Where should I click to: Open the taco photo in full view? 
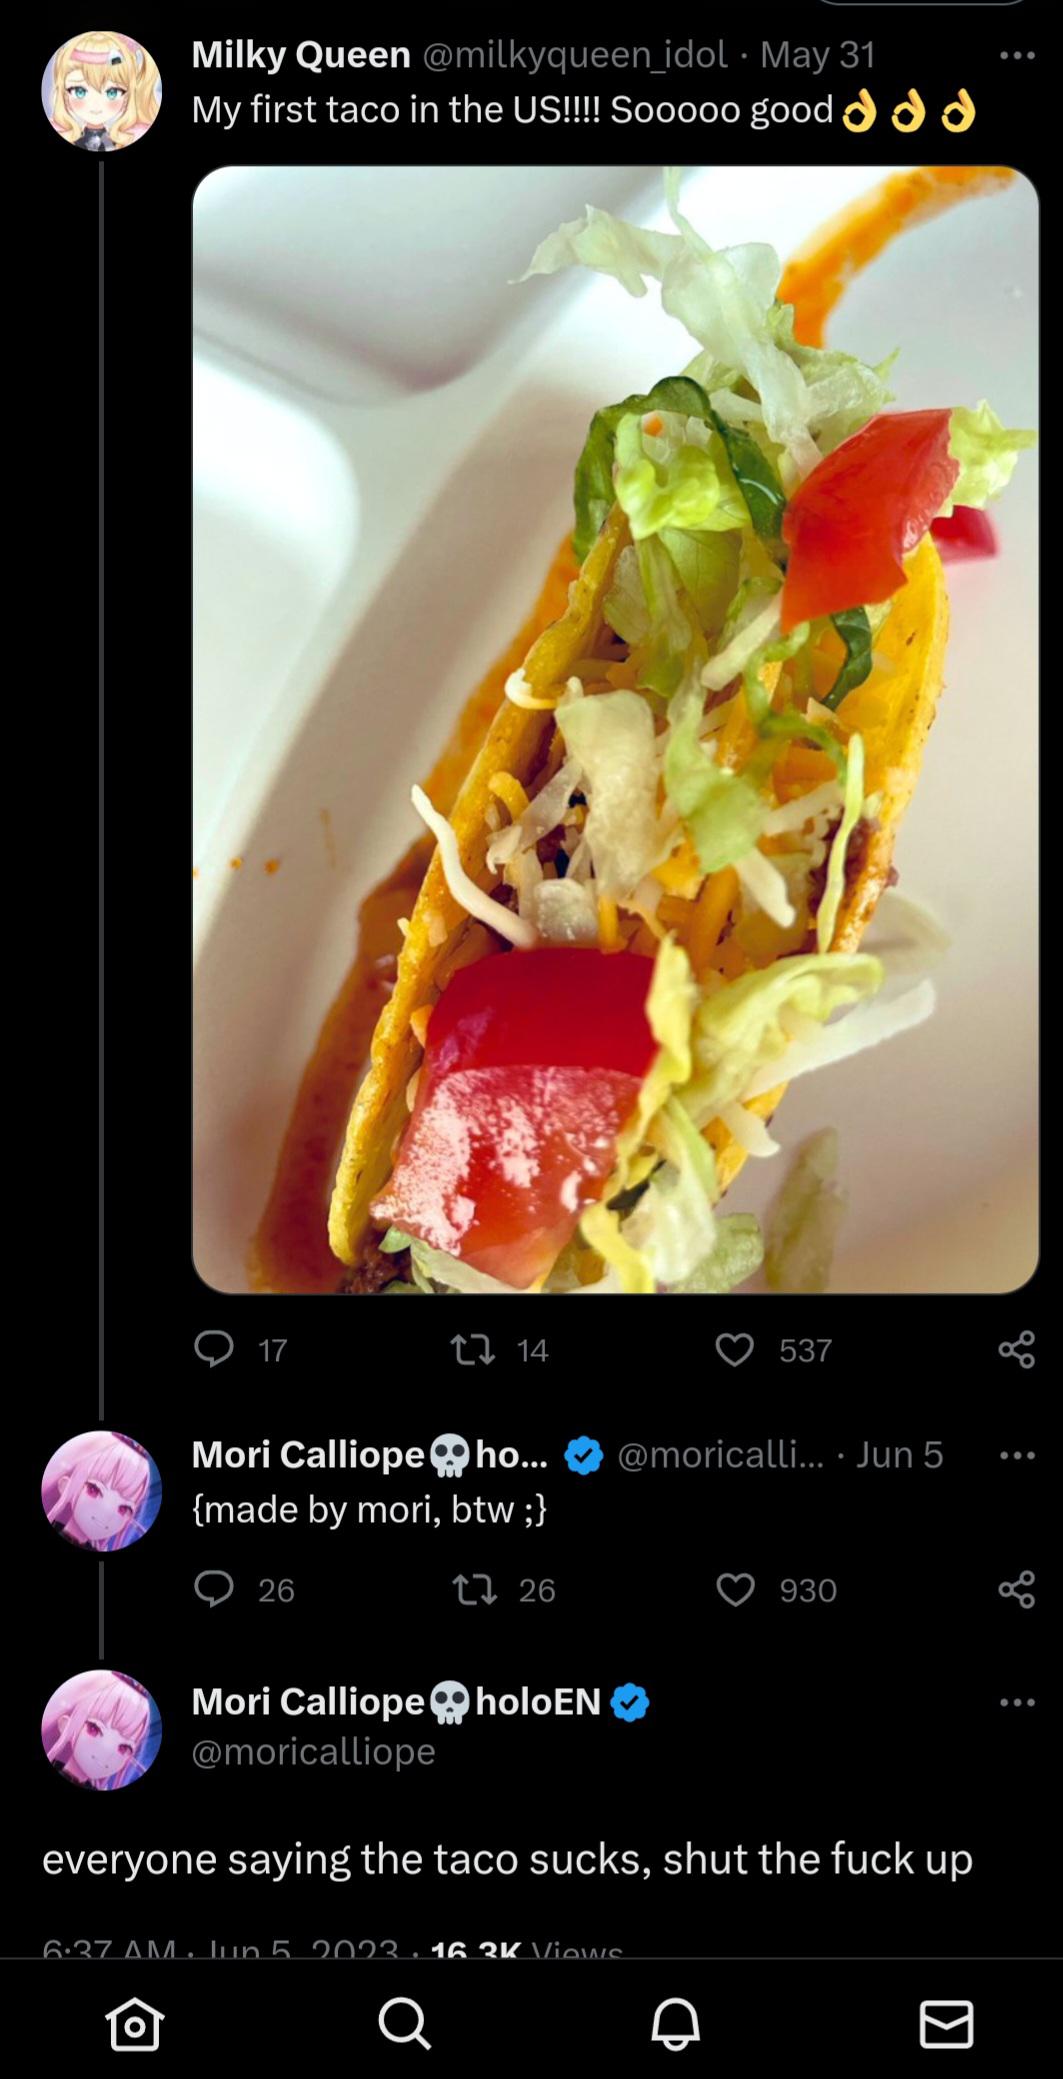click(615, 730)
